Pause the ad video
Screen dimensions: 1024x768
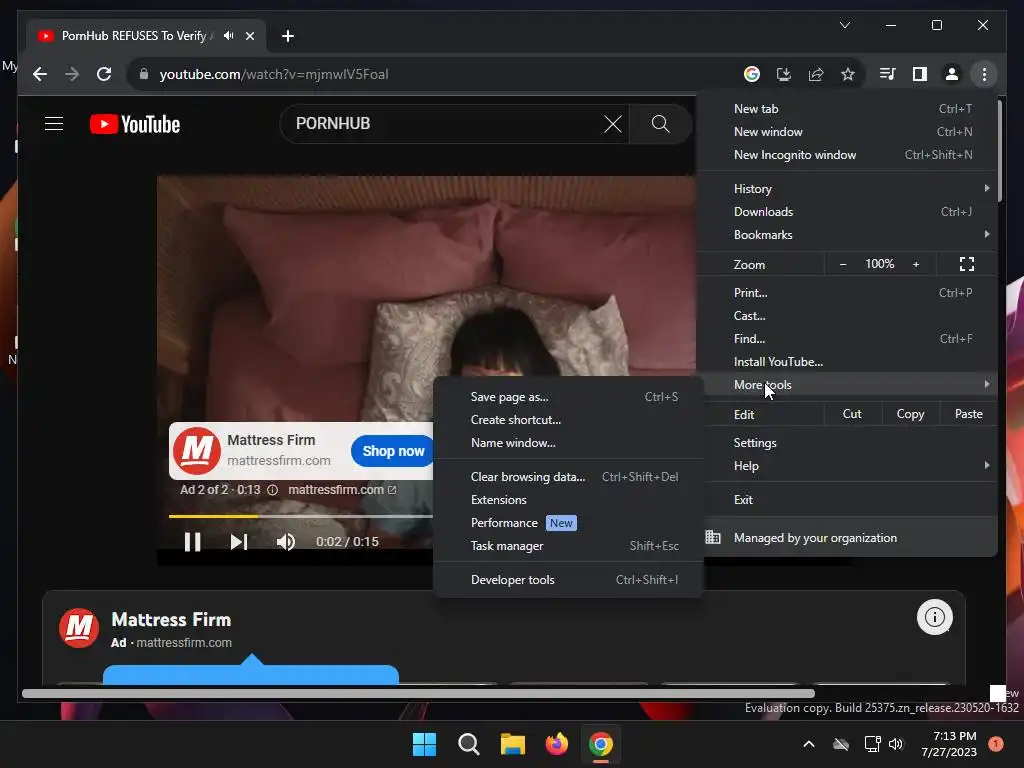[x=192, y=542]
